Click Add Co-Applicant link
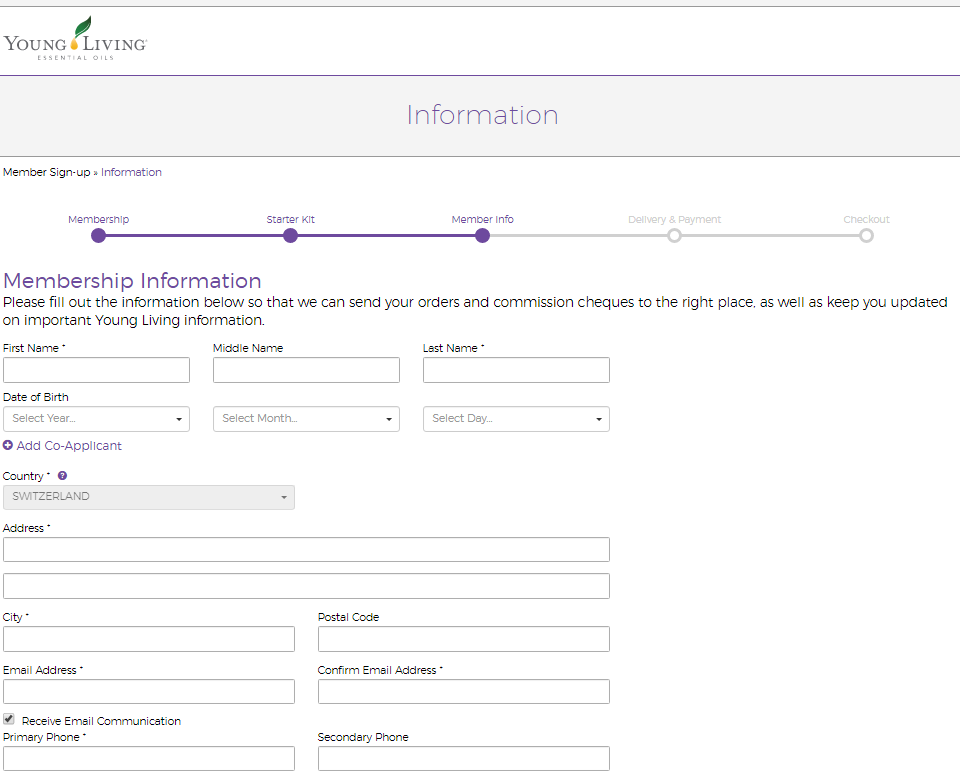The width and height of the screenshot is (960, 784). tap(69, 446)
